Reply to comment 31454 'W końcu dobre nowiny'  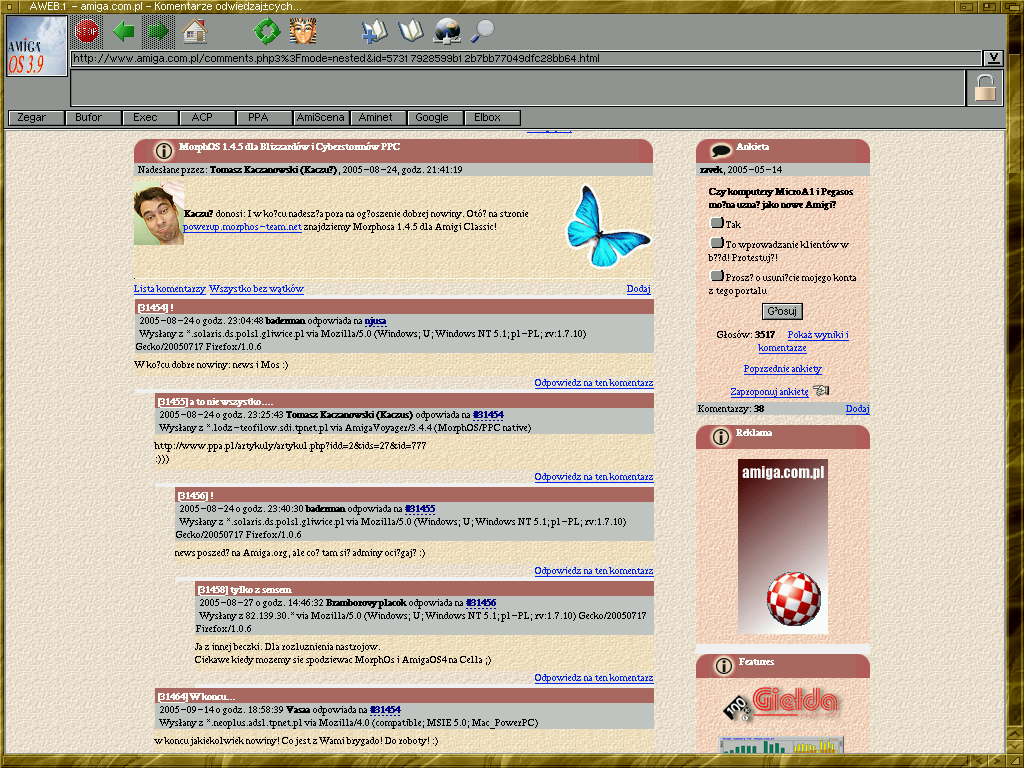pos(594,383)
